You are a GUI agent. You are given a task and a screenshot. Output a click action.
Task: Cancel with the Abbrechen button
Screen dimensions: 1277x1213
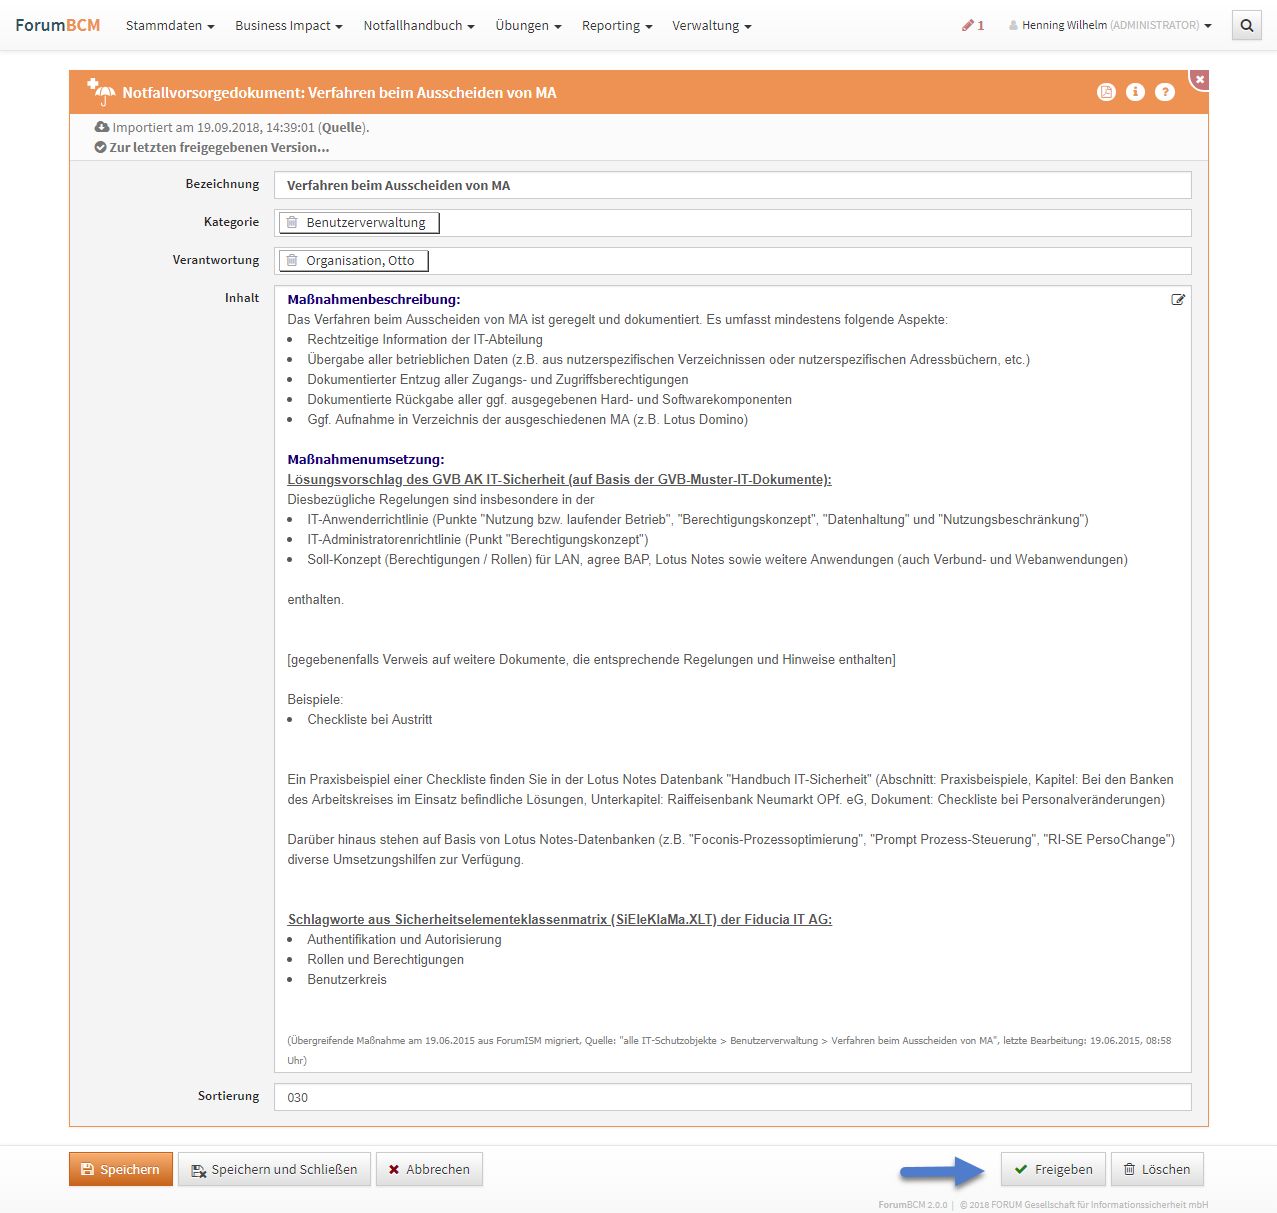[429, 1169]
